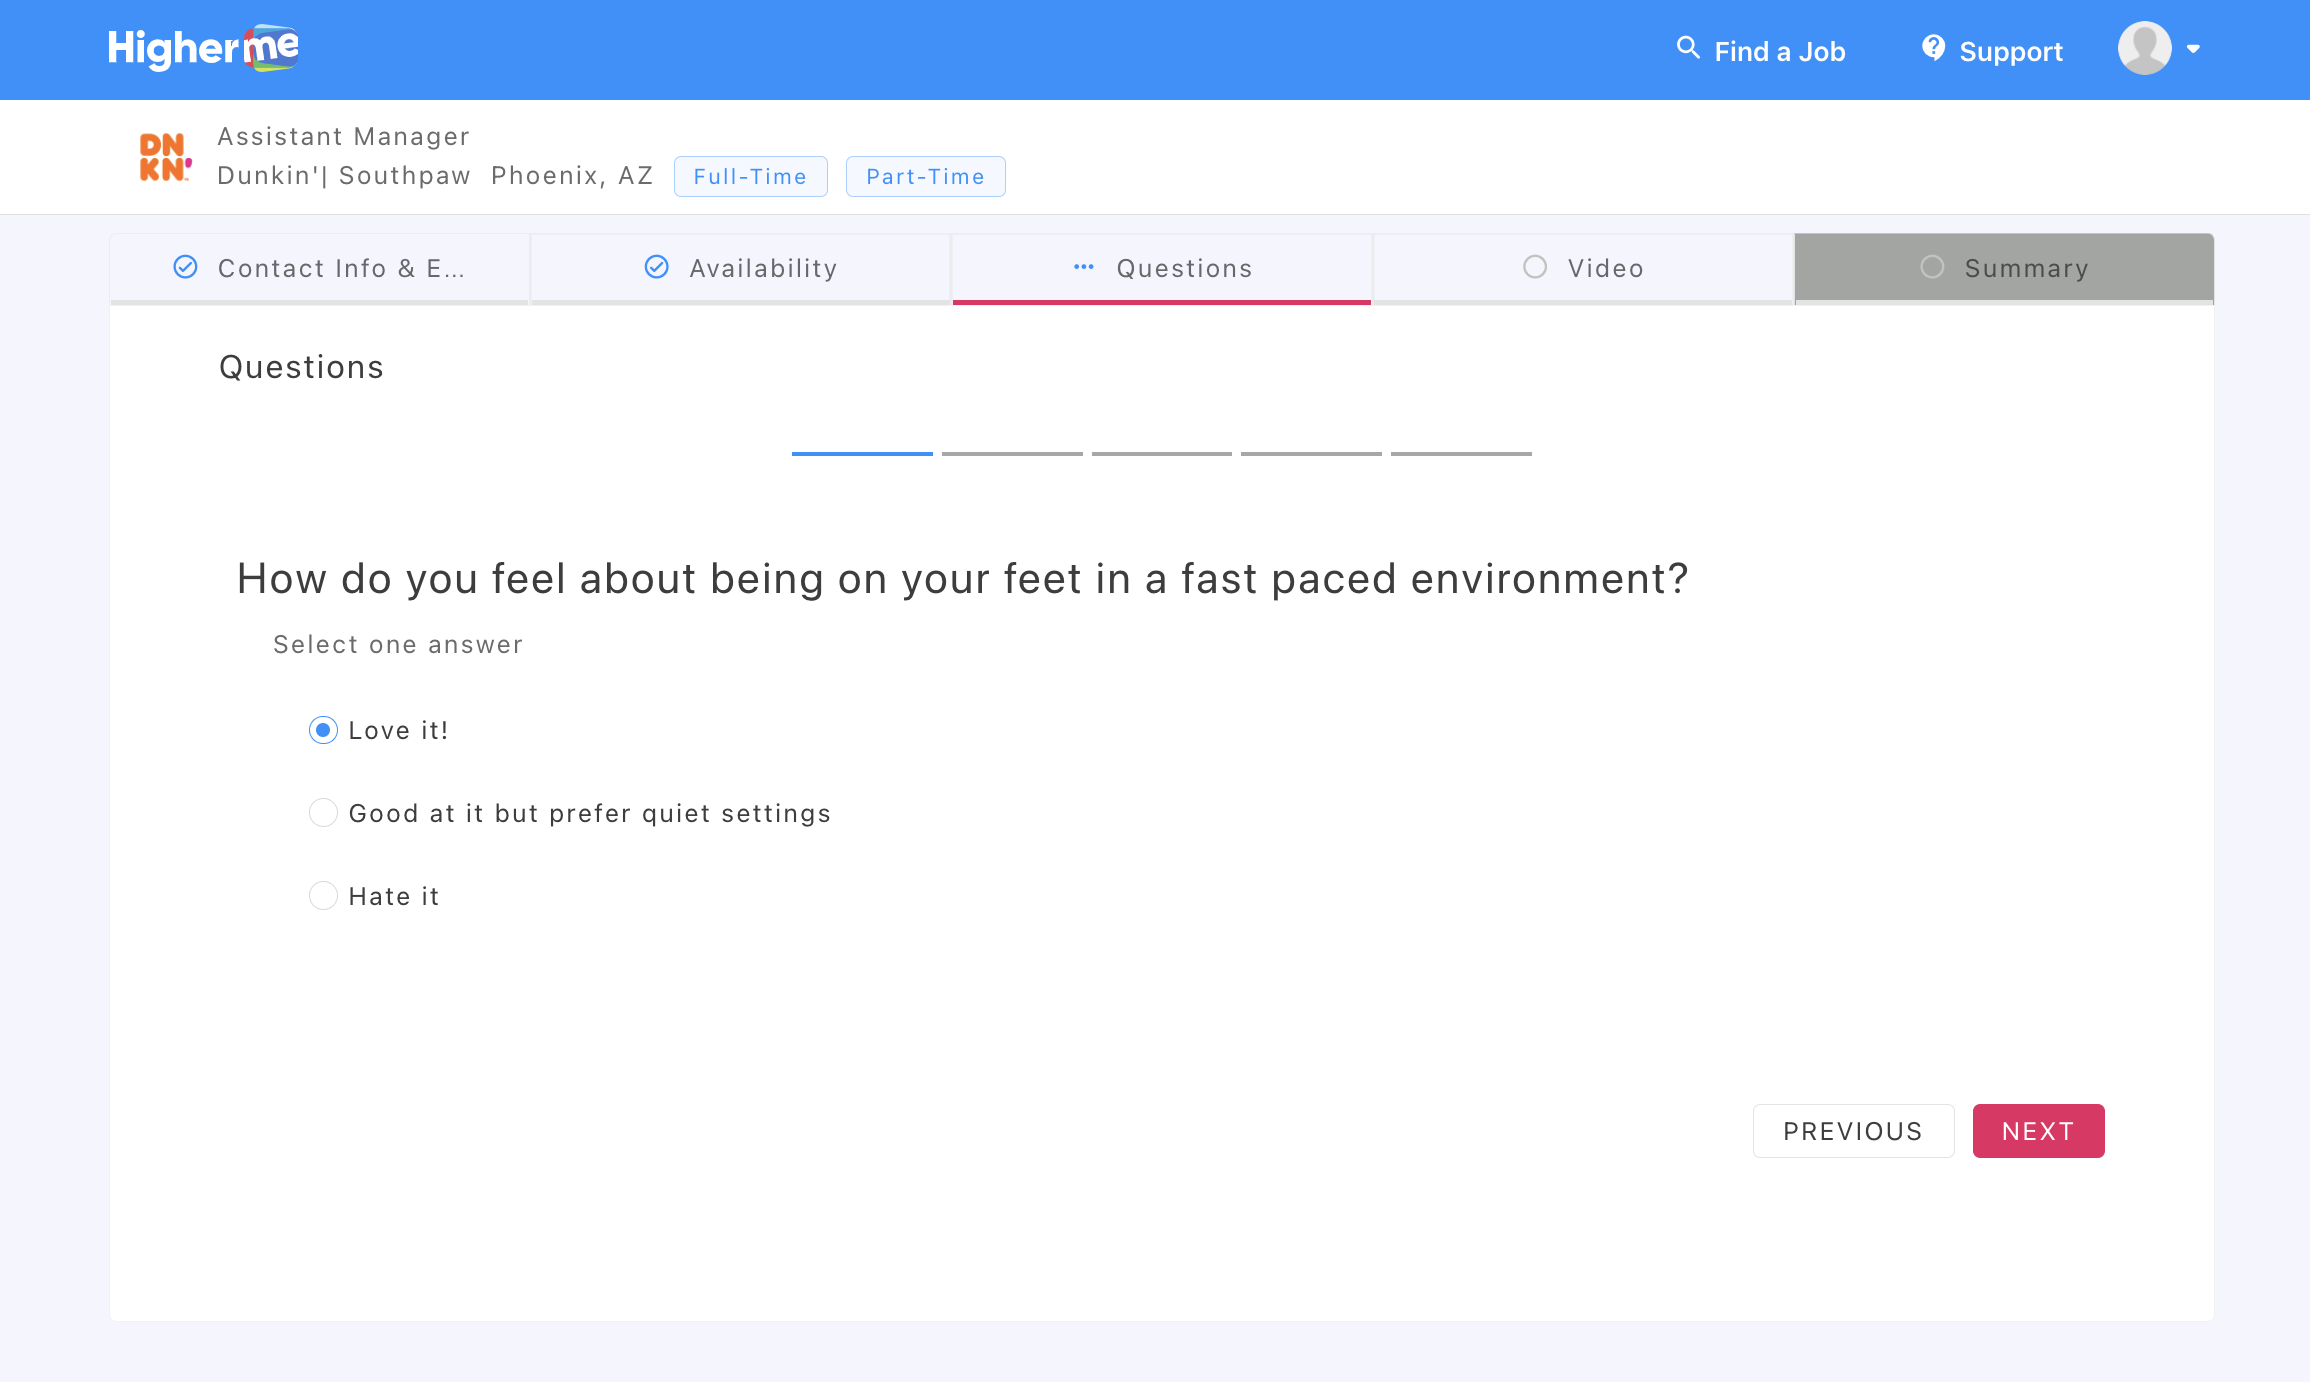Viewport: 2310px width, 1382px height.
Task: Click the Availability checkmark icon
Action: coord(656,267)
